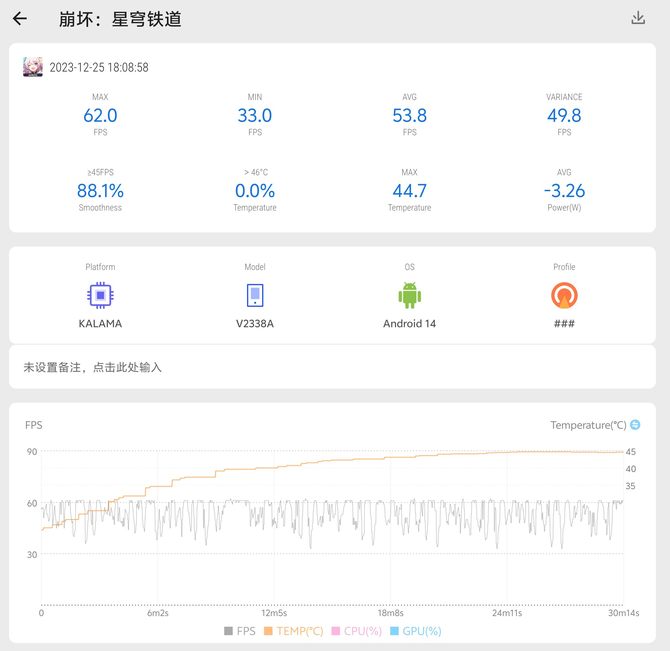Screen dimensions: 670x651
Task: Toggle FPS series in chart legend
Action: (240, 631)
